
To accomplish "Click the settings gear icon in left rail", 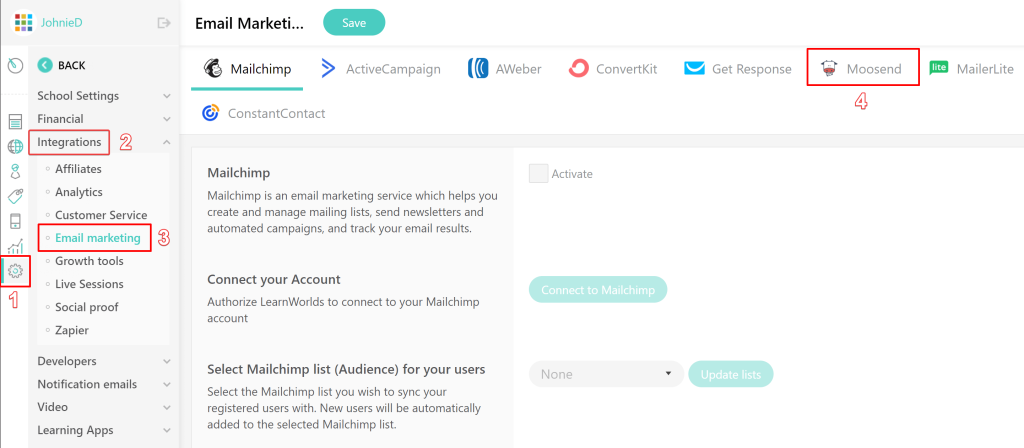I will pos(15,270).
